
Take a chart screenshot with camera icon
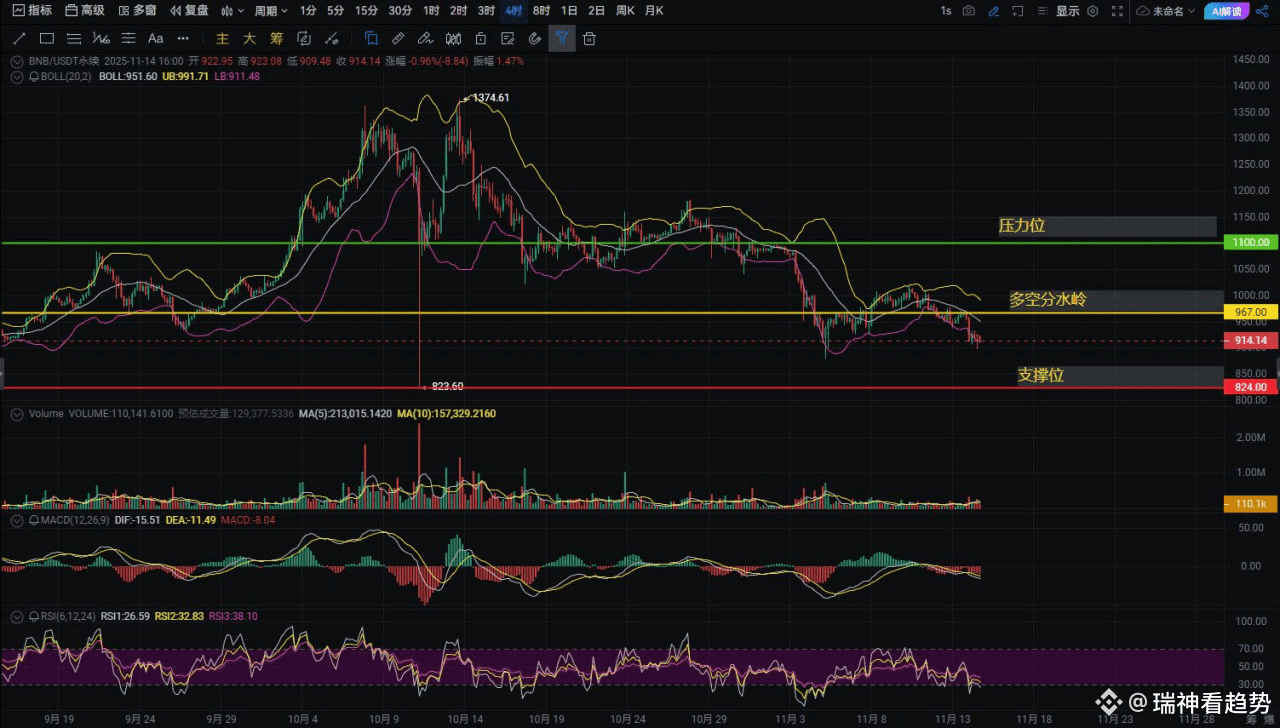pos(969,11)
